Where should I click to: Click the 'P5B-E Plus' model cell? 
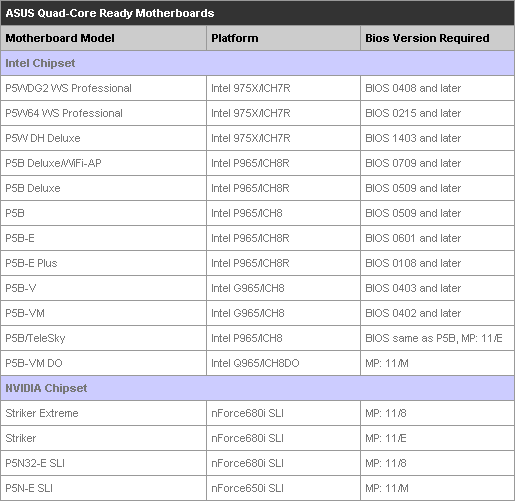pos(103,263)
